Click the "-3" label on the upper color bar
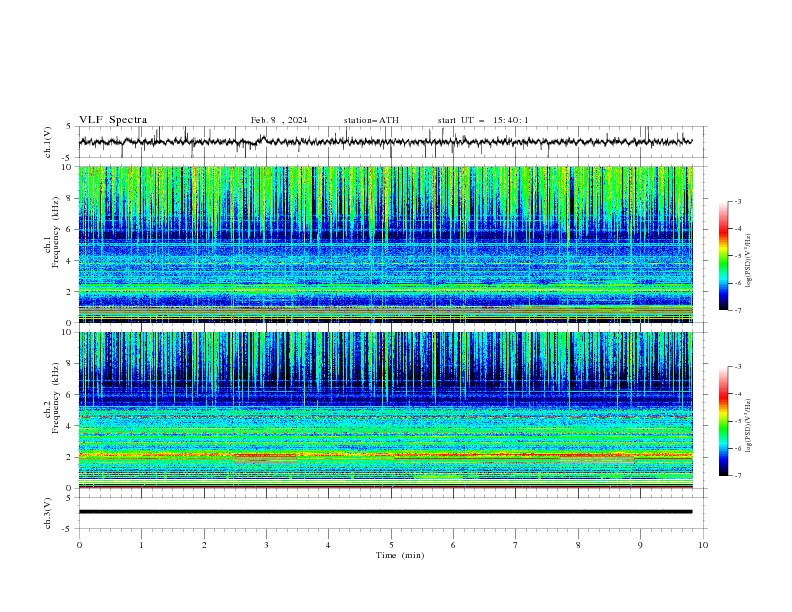This screenshot has width=792, height=612. [738, 201]
